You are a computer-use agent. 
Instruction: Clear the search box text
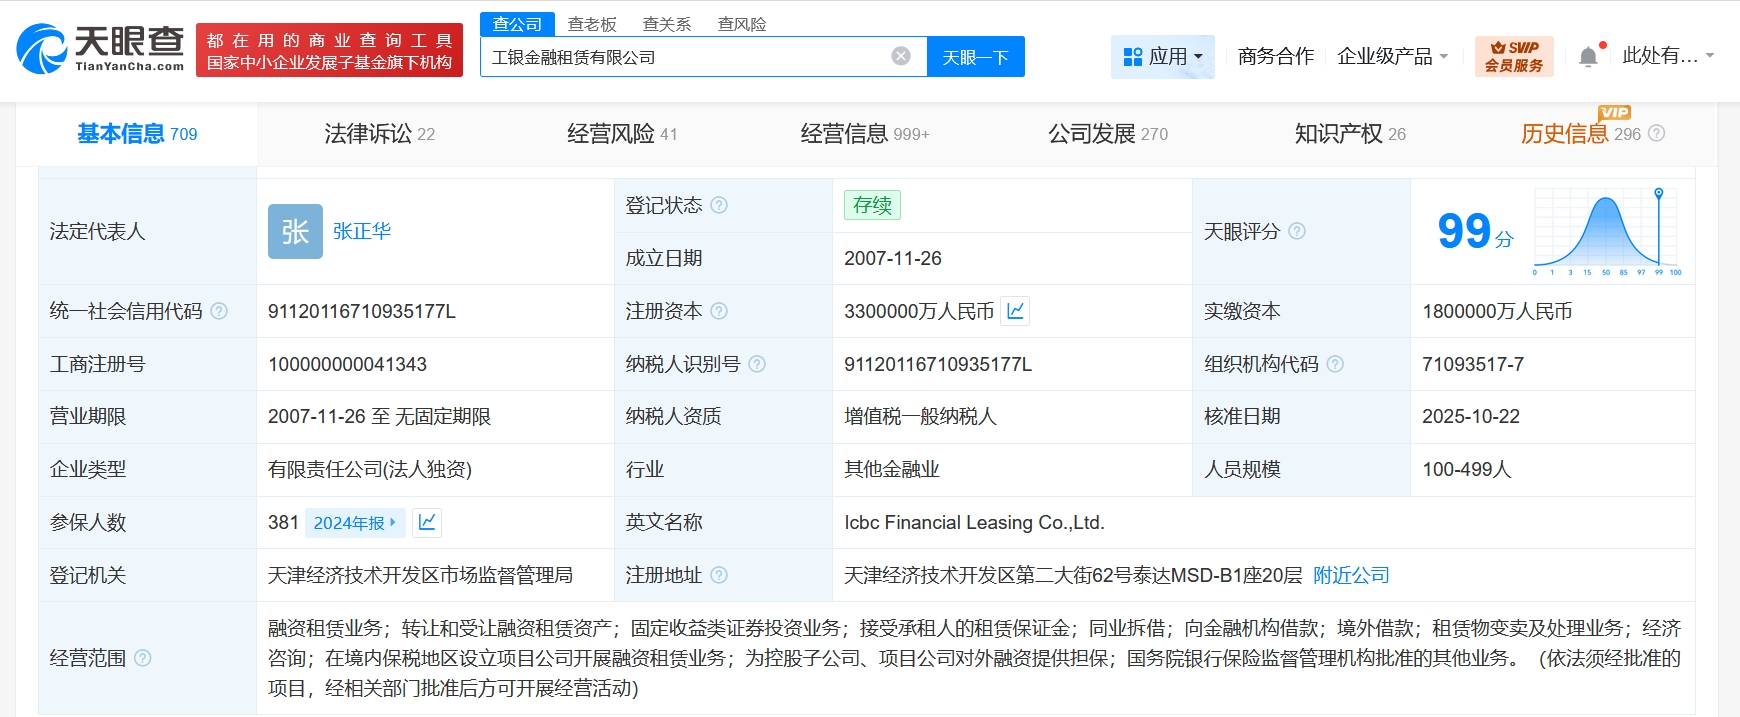(901, 56)
